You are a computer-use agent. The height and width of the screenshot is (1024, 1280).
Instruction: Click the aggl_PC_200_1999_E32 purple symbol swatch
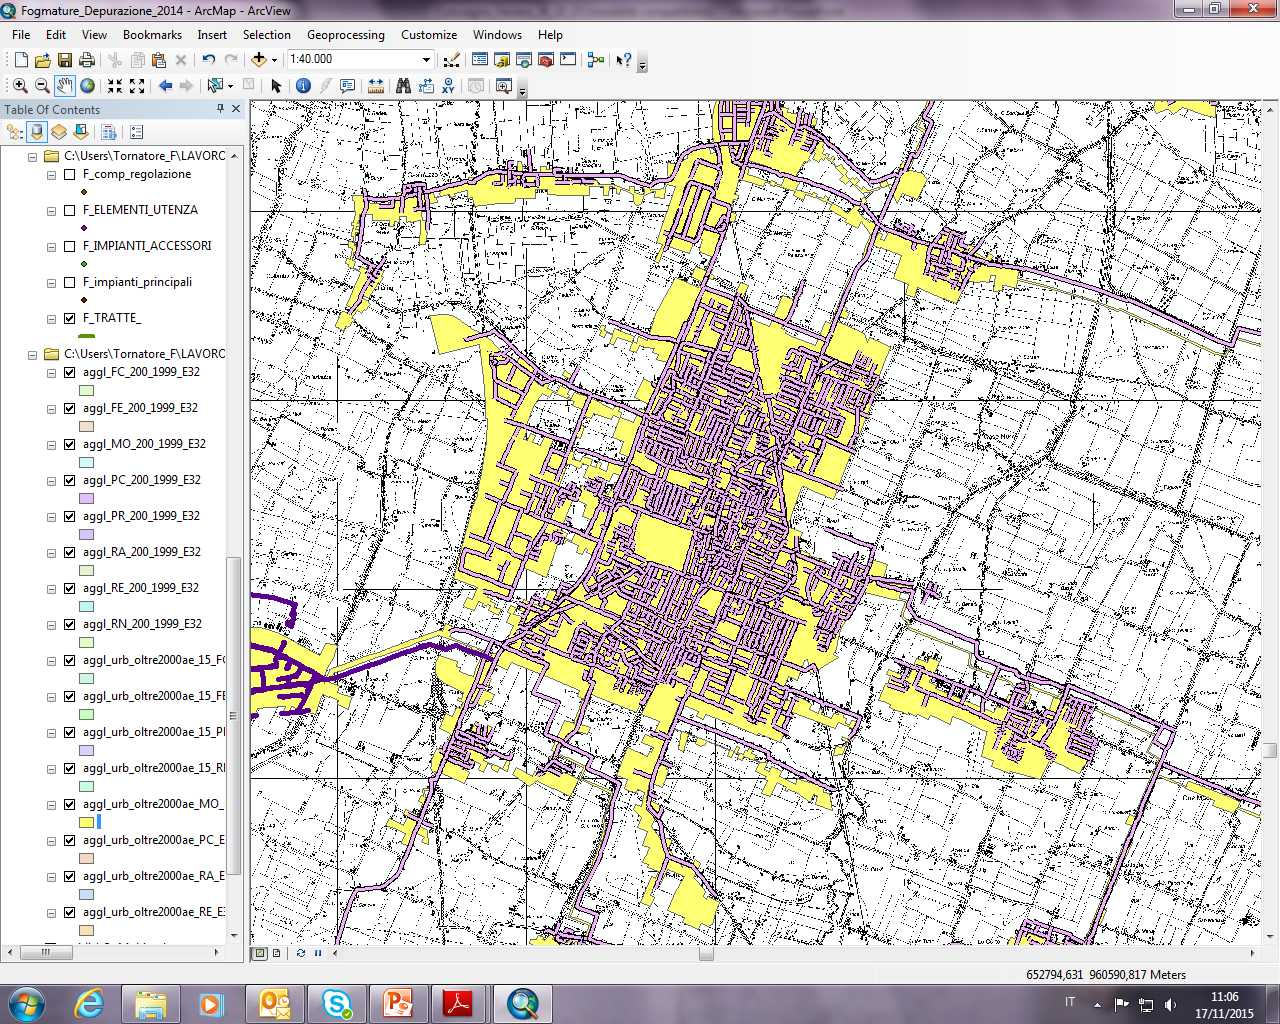point(87,498)
